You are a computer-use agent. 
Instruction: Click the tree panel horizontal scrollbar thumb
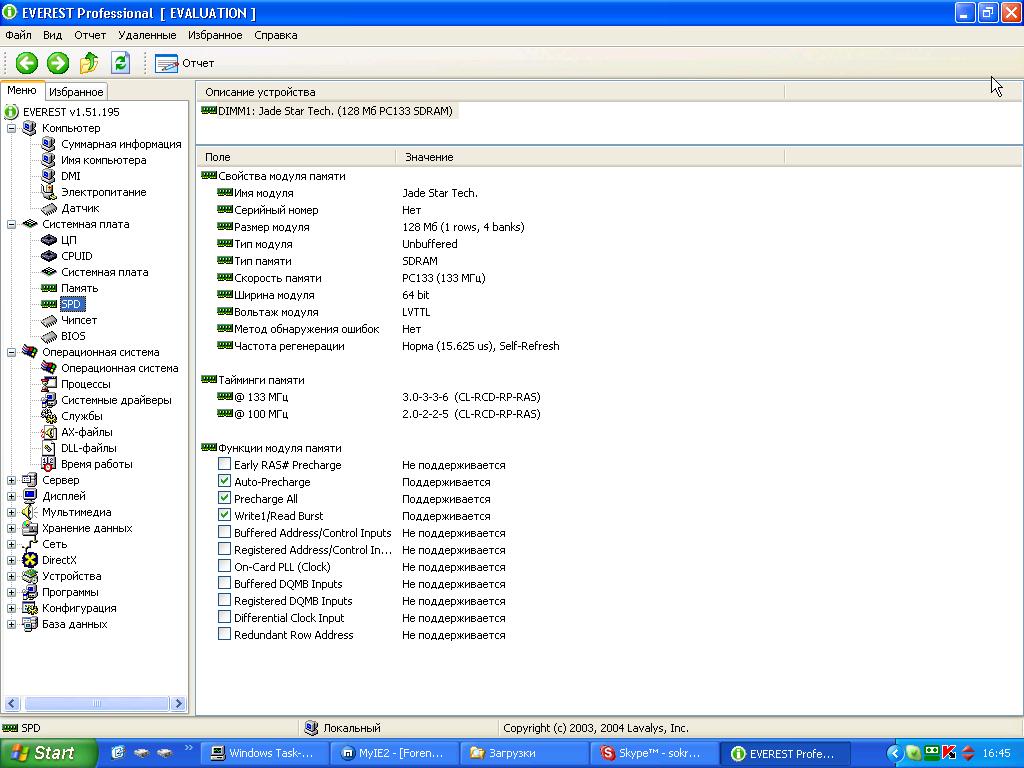pos(96,703)
